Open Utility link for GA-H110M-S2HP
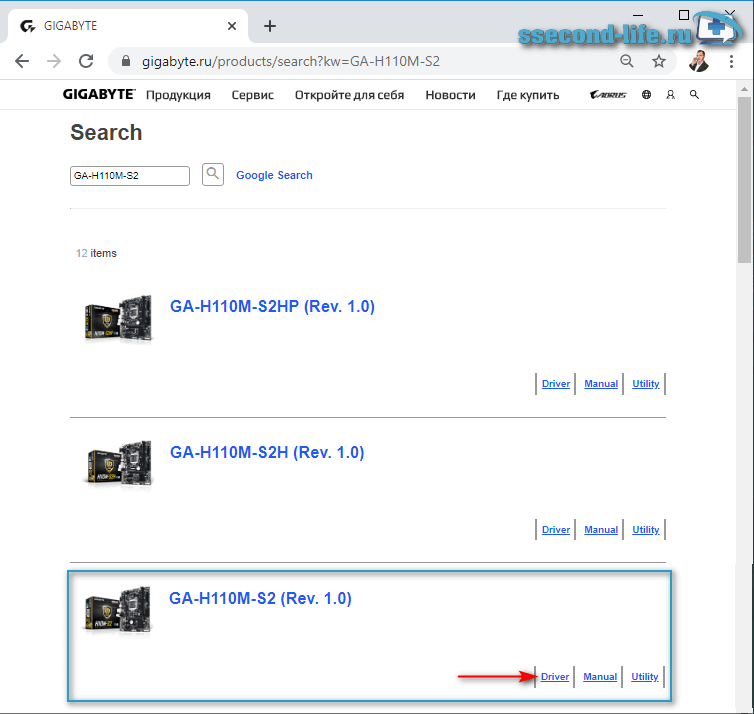754x714 pixels. pyautogui.click(x=646, y=384)
